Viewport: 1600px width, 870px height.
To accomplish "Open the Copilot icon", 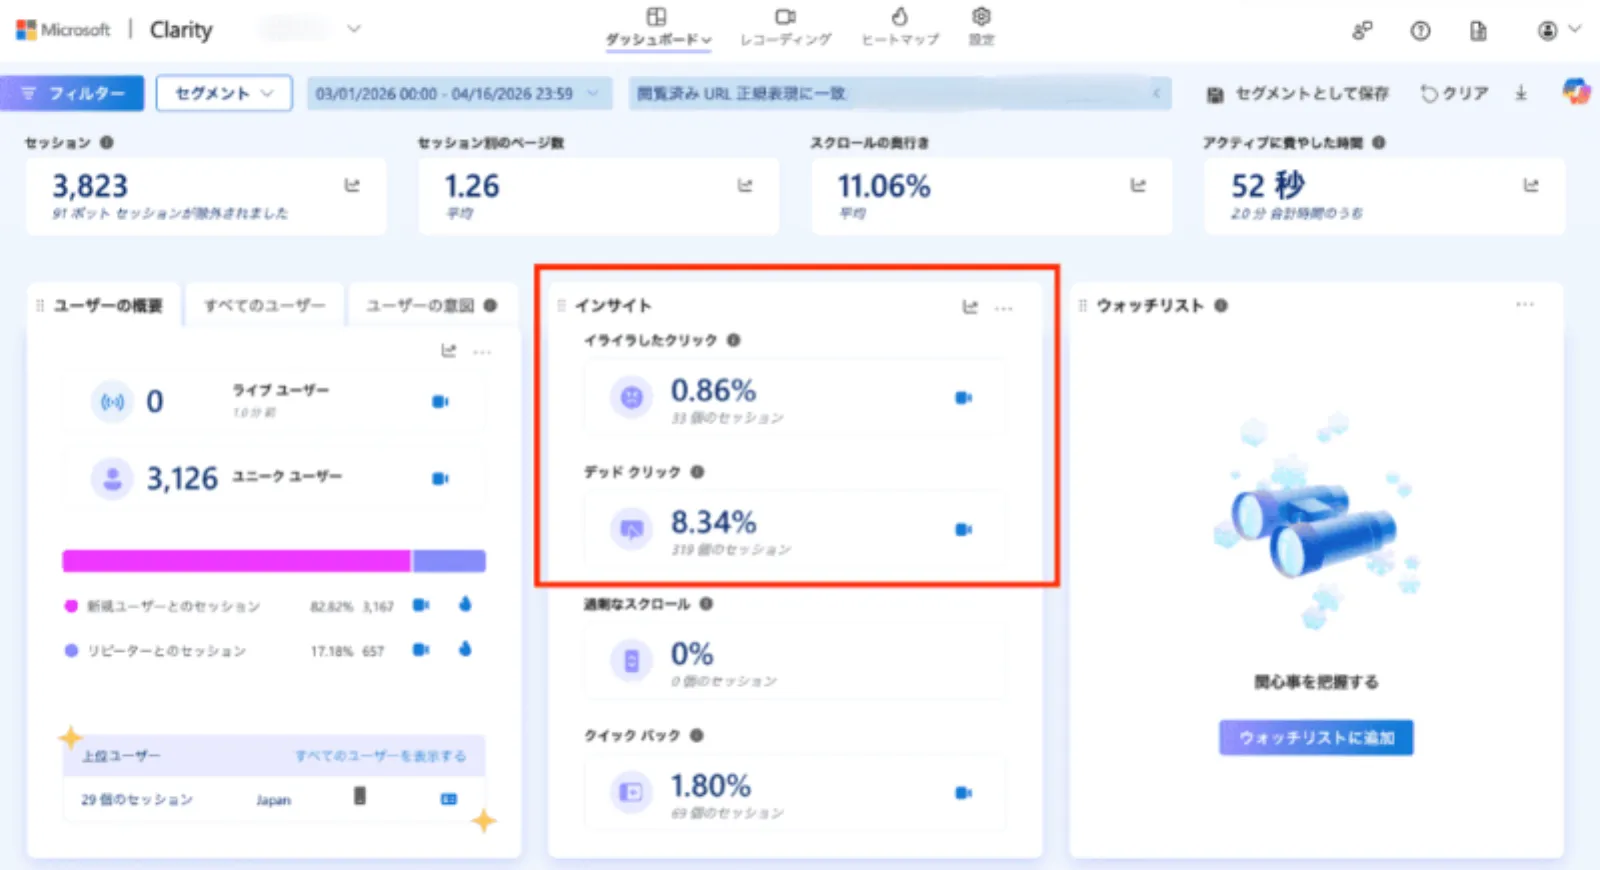I will 1577,92.
